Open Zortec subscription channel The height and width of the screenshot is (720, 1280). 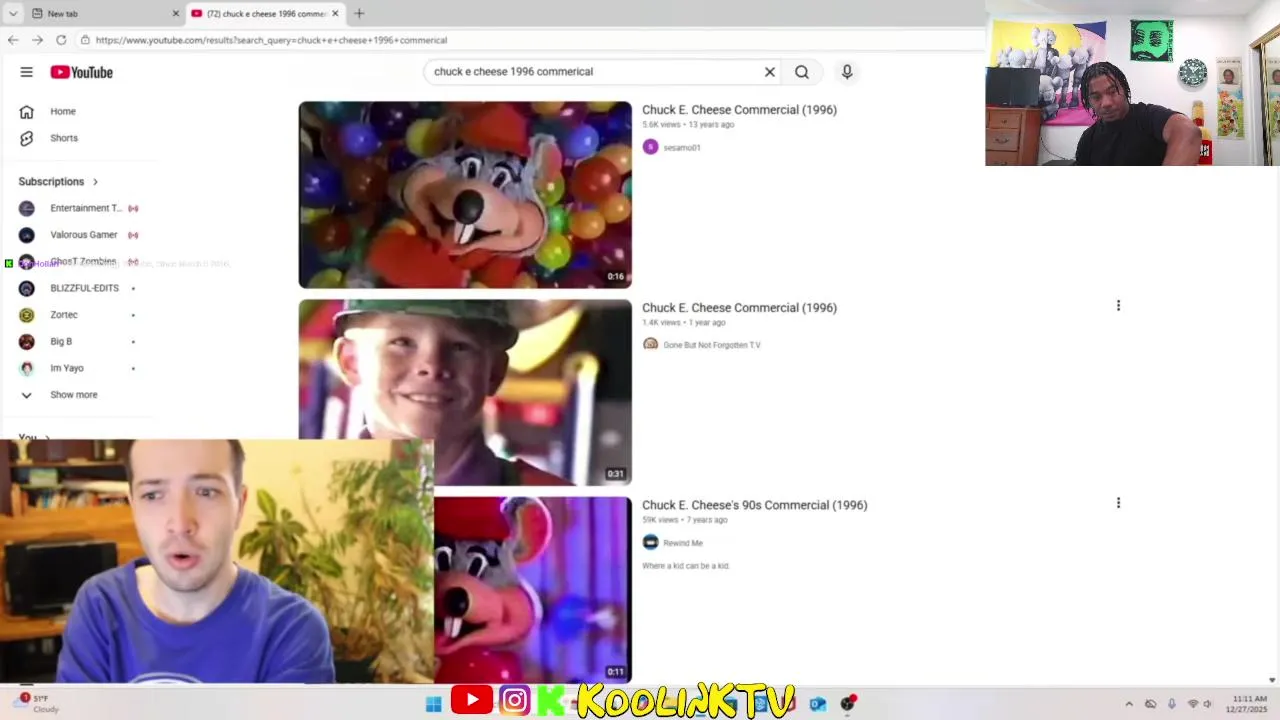pos(64,315)
